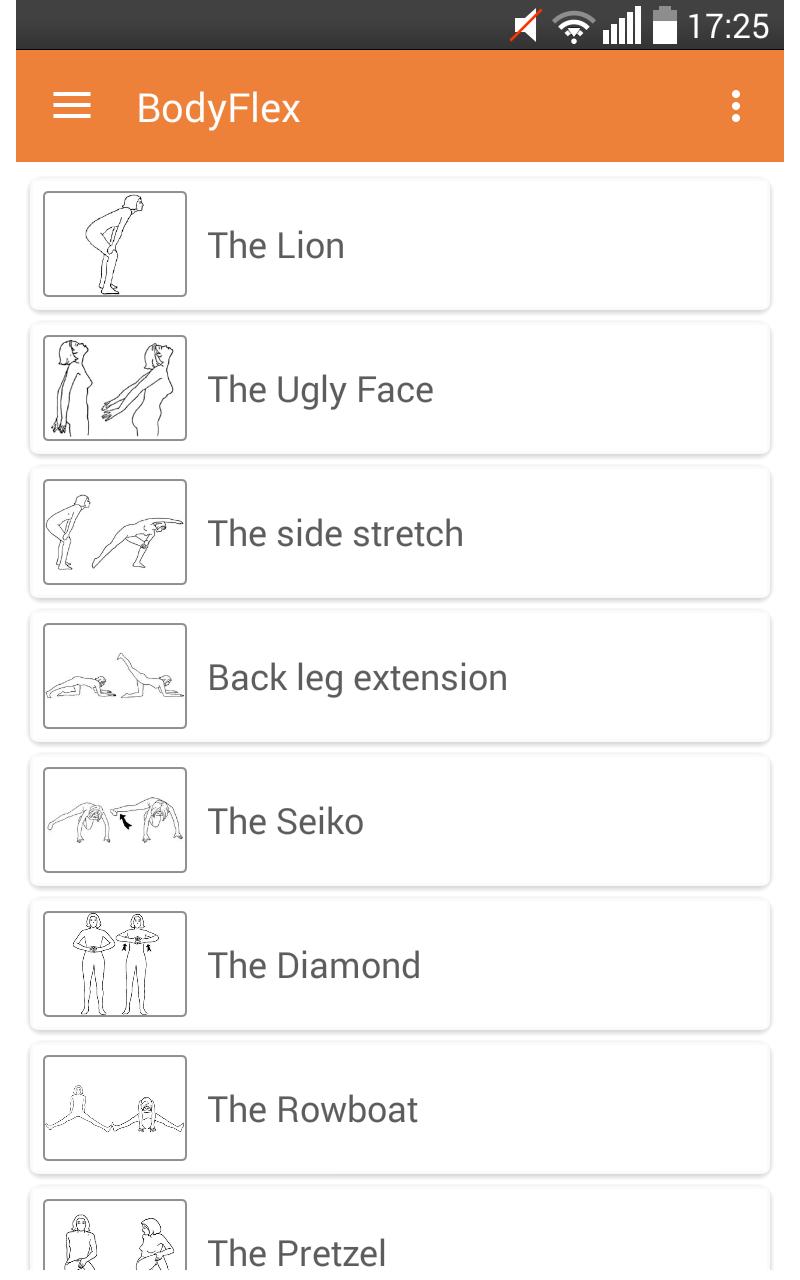
Task: Tap the battery status icon
Action: (x=665, y=26)
